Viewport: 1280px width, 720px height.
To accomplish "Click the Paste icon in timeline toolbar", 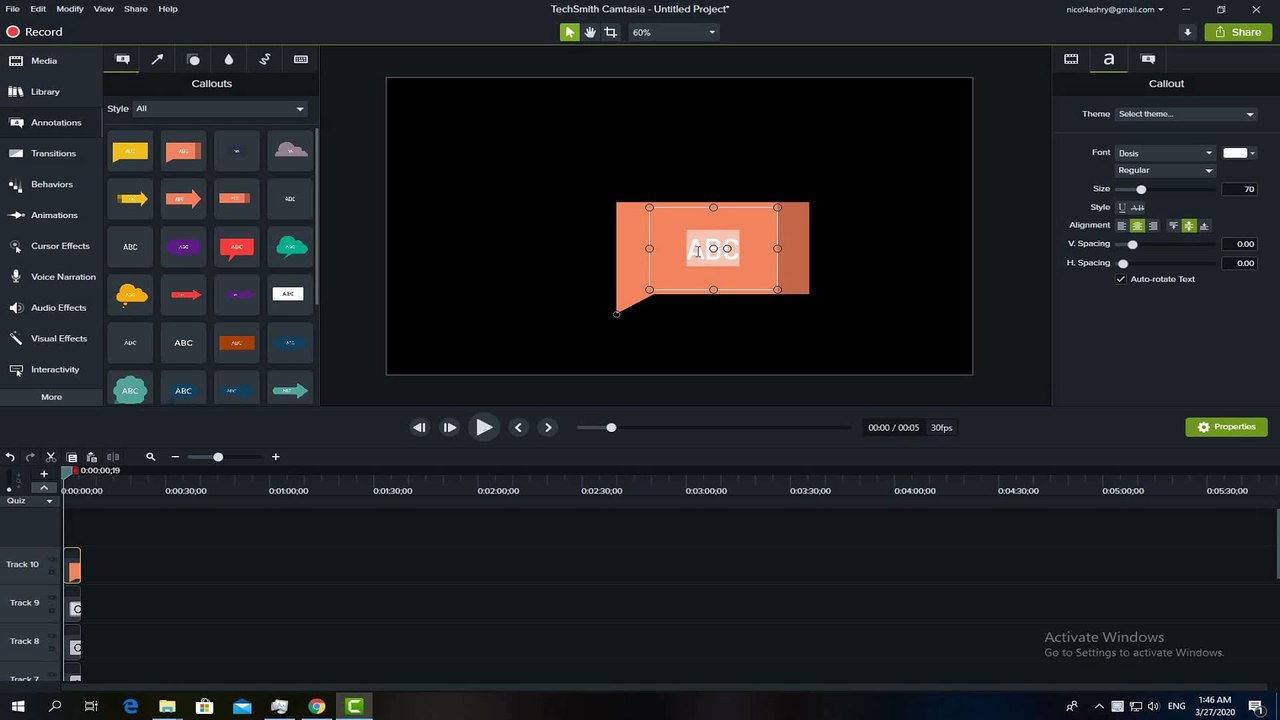I will pyautogui.click(x=91, y=457).
